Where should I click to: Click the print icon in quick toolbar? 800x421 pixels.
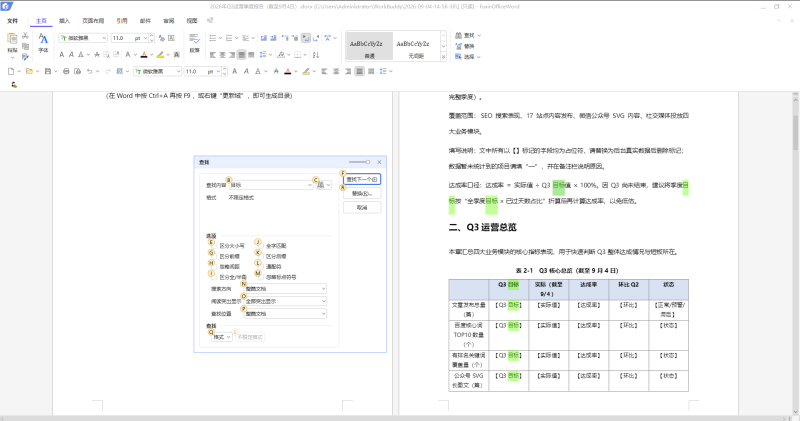(x=66, y=71)
